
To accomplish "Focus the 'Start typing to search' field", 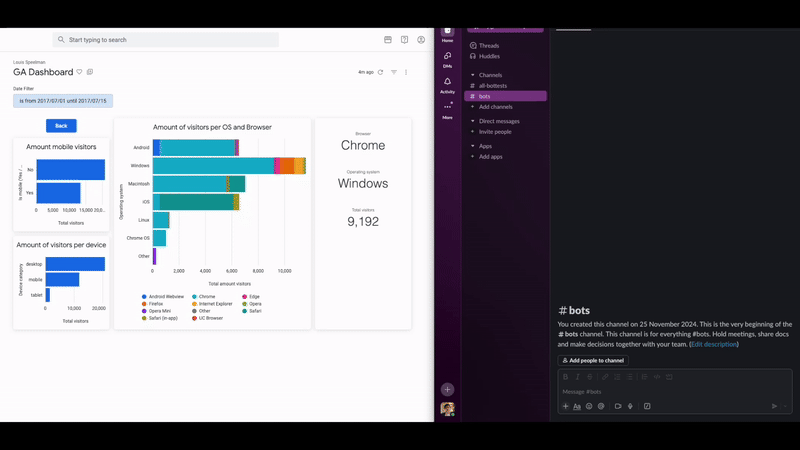I will tap(166, 39).
